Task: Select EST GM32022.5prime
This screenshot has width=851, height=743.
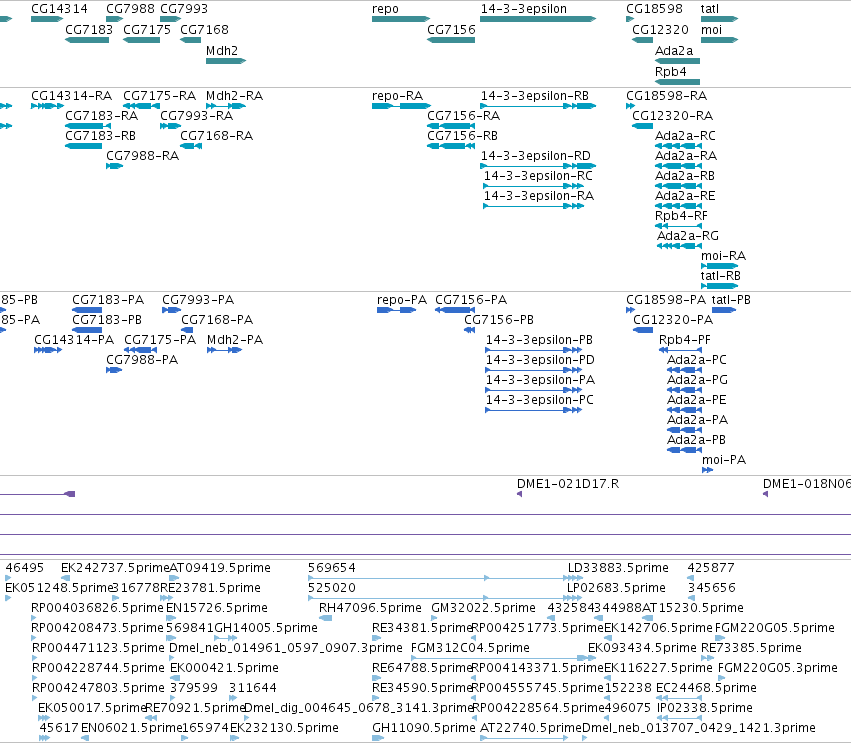Action: pyautogui.click(x=434, y=618)
